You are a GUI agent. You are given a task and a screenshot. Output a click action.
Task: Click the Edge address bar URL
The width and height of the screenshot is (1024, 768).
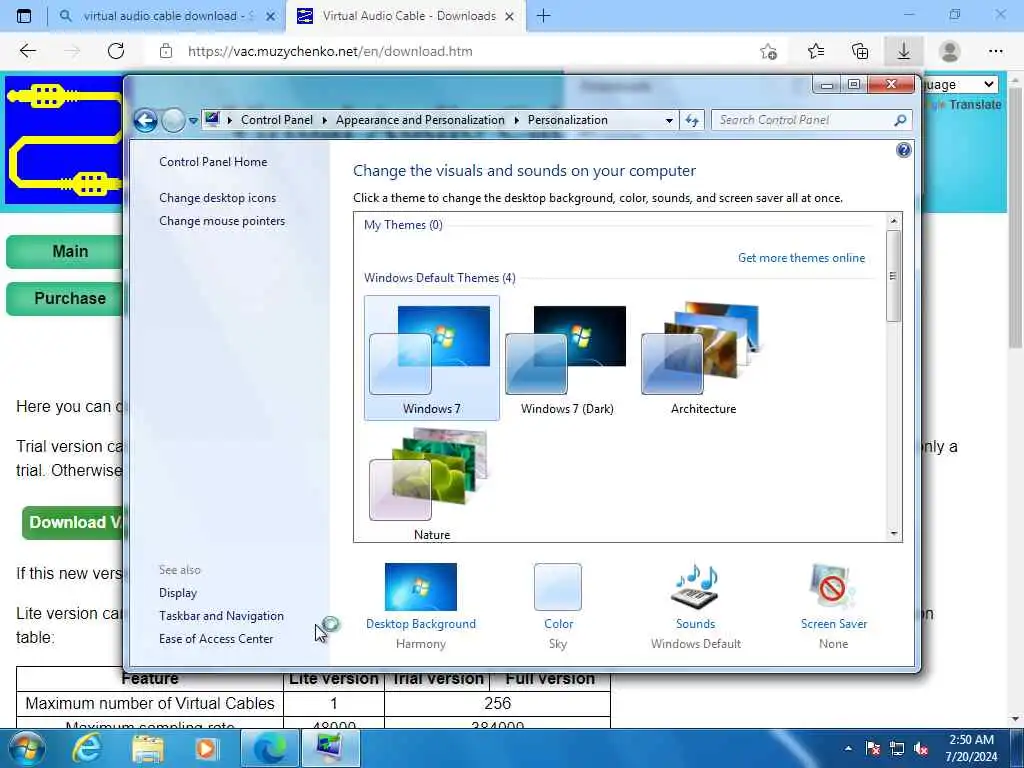pyautogui.click(x=330, y=51)
